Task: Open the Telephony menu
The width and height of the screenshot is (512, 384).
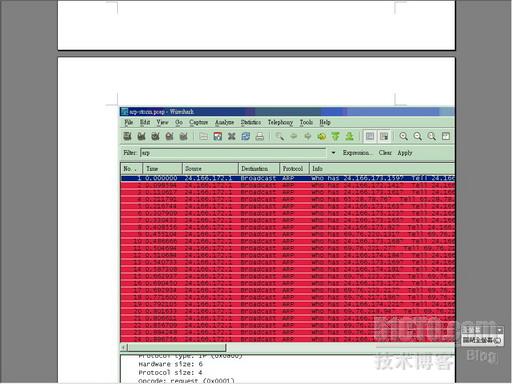Action: (x=280, y=122)
